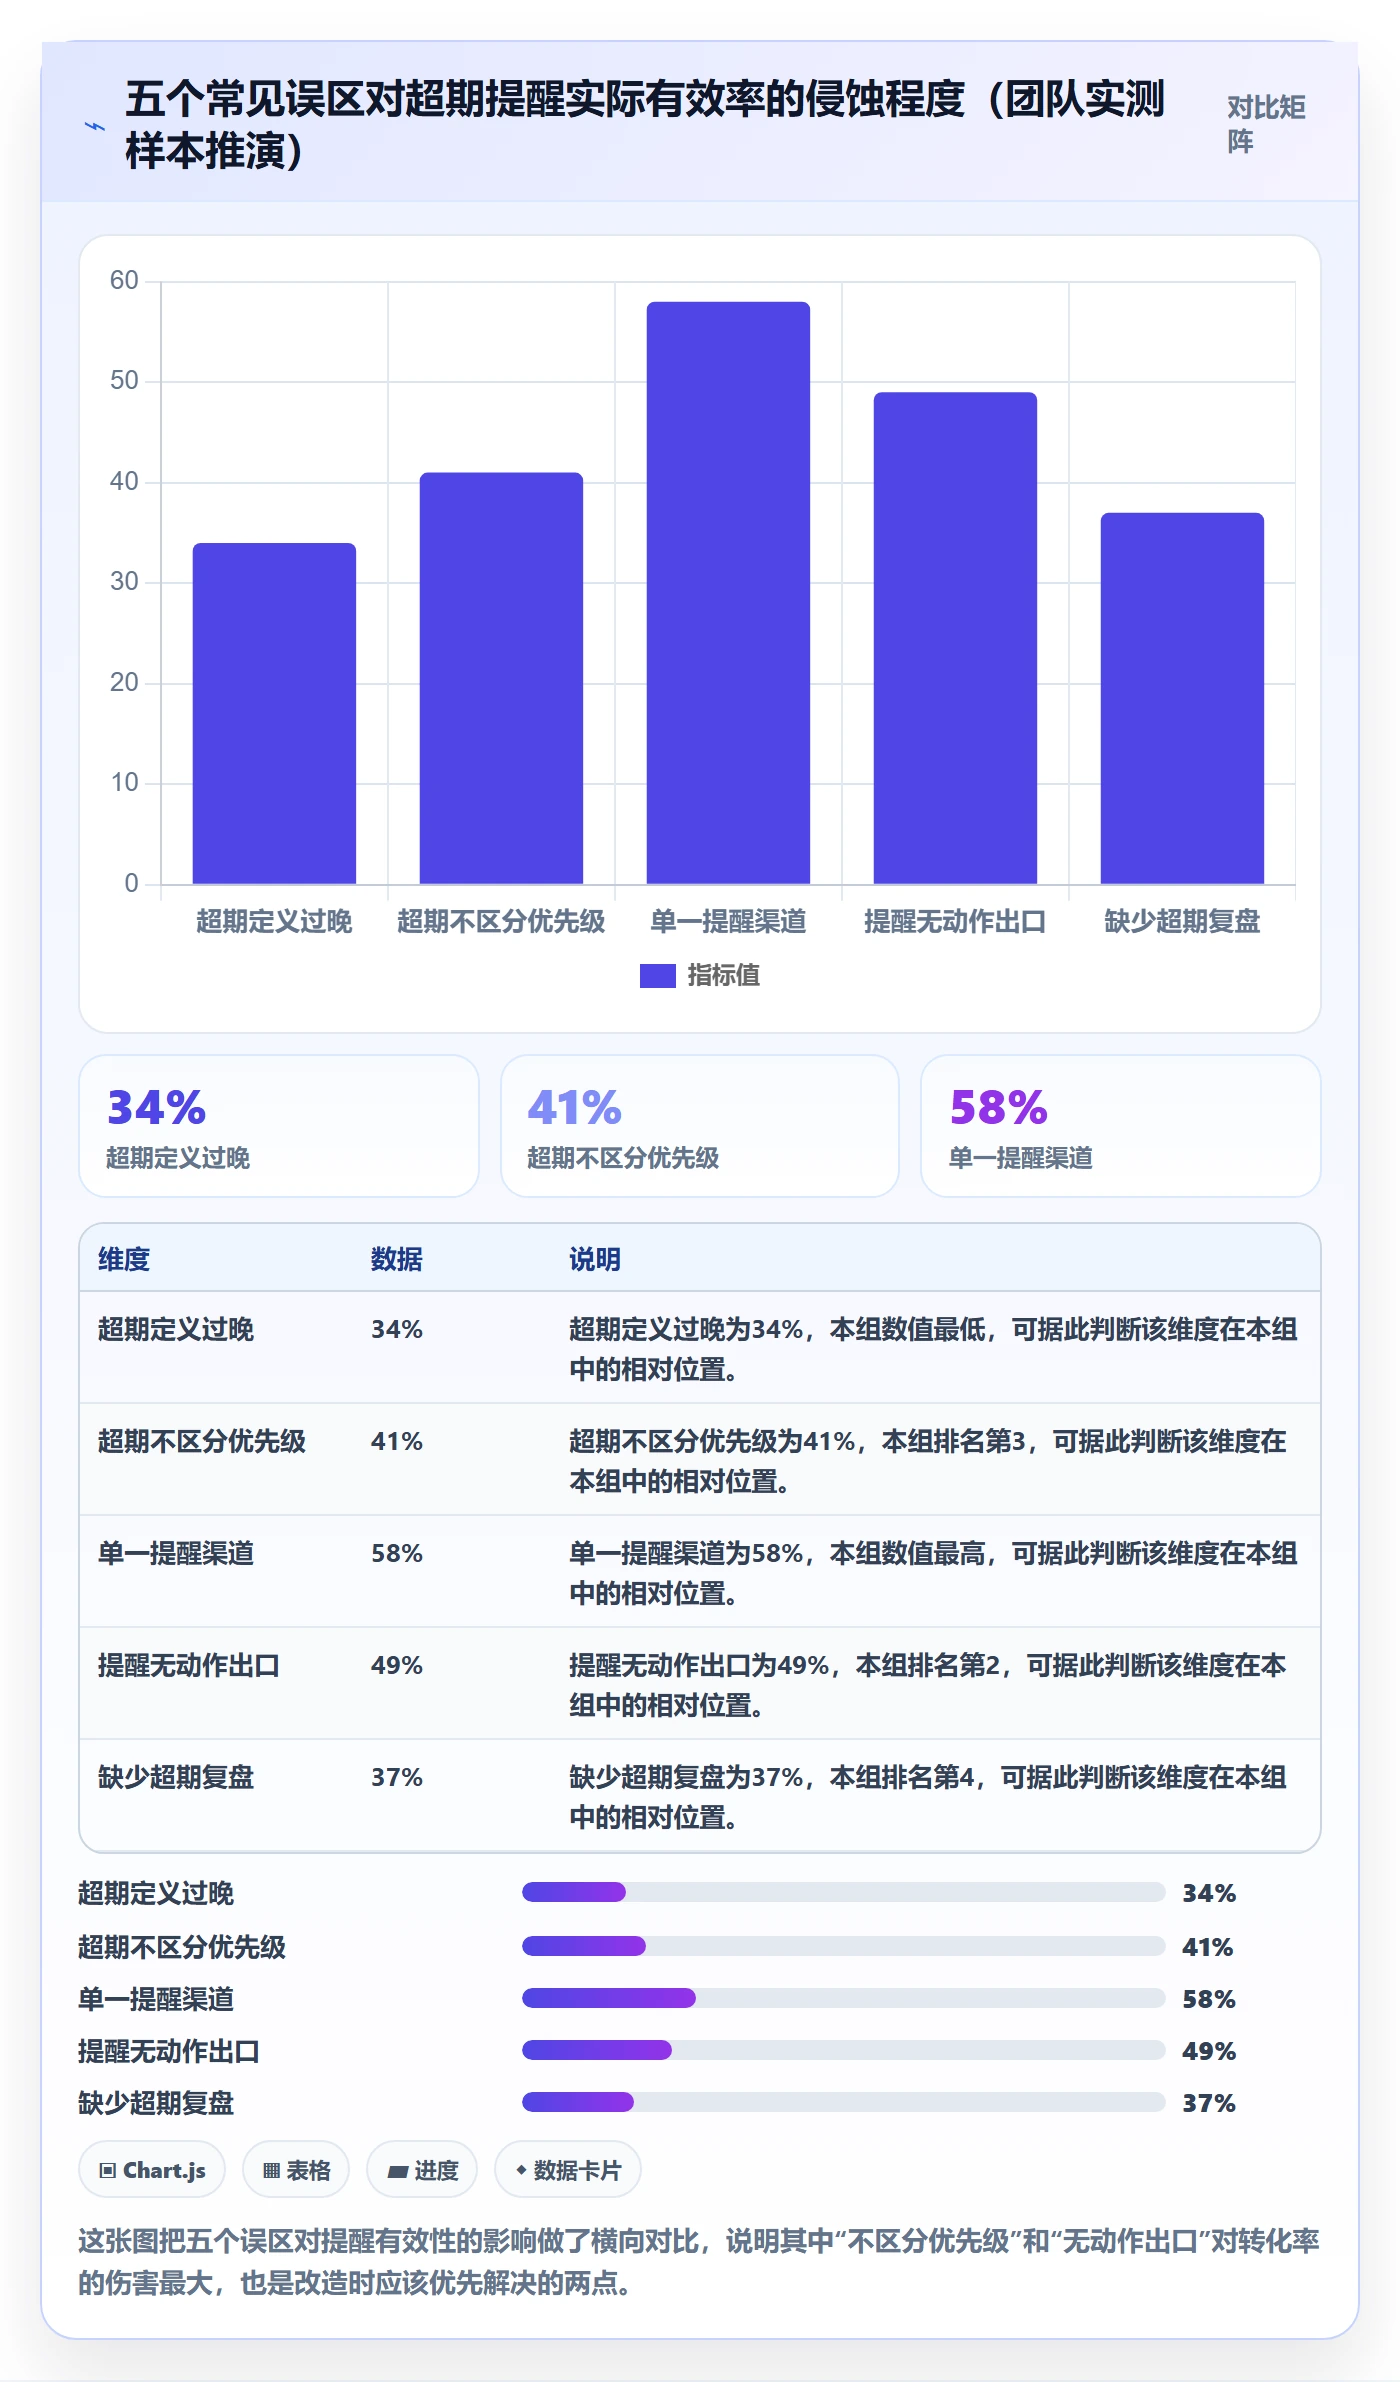1400x2382 pixels.
Task: Click the 37% value in table
Action: [x=397, y=1777]
